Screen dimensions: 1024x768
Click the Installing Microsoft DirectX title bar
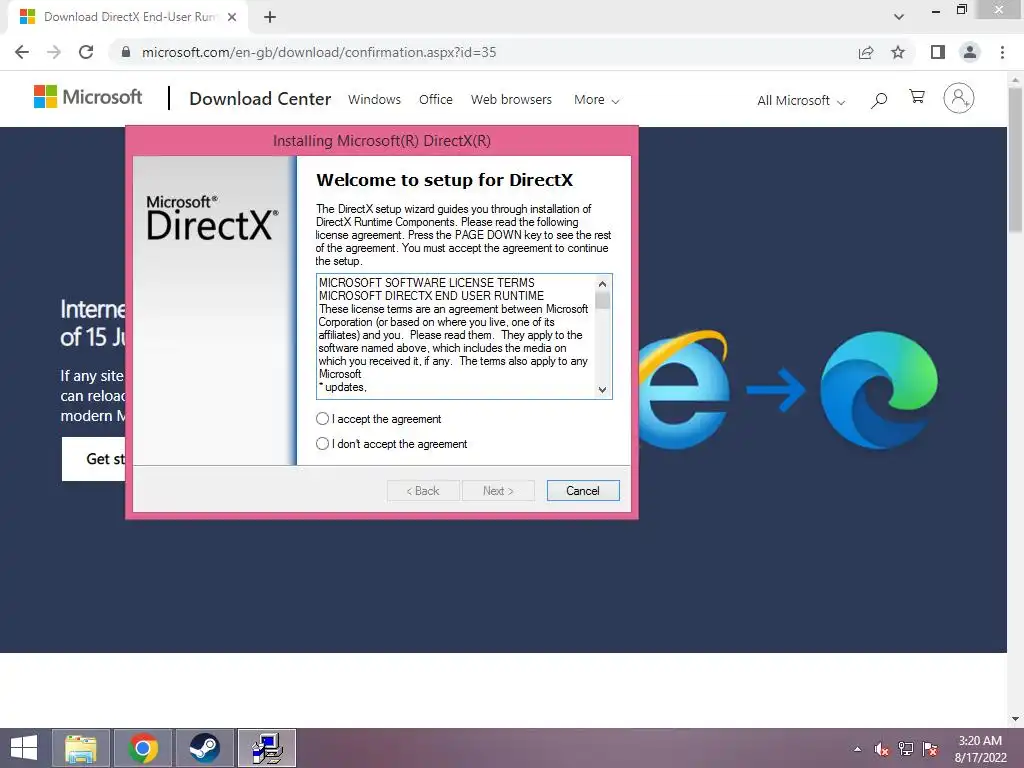click(382, 141)
